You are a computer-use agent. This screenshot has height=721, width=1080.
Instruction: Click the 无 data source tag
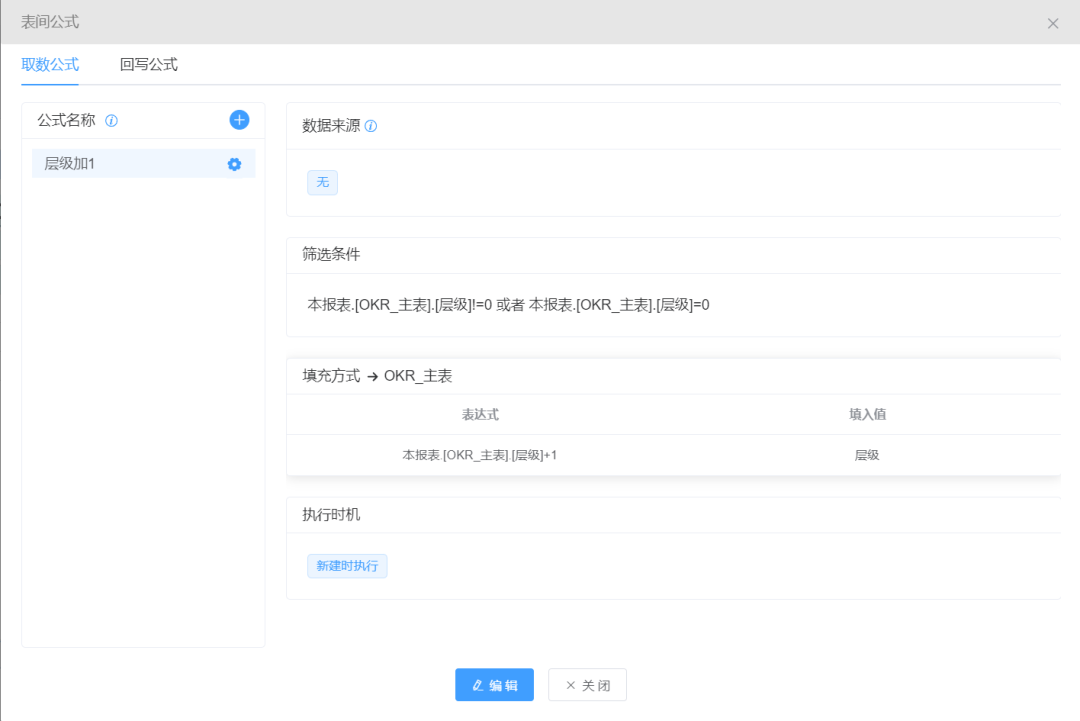click(x=322, y=182)
